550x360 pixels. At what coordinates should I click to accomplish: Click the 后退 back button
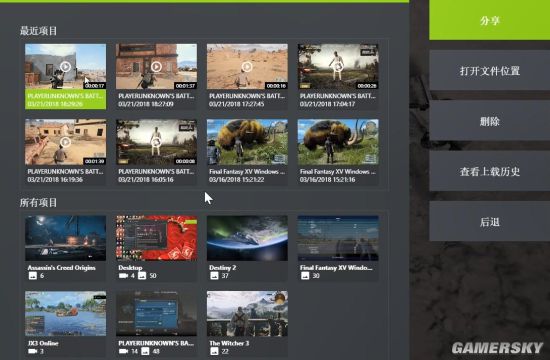pos(490,221)
